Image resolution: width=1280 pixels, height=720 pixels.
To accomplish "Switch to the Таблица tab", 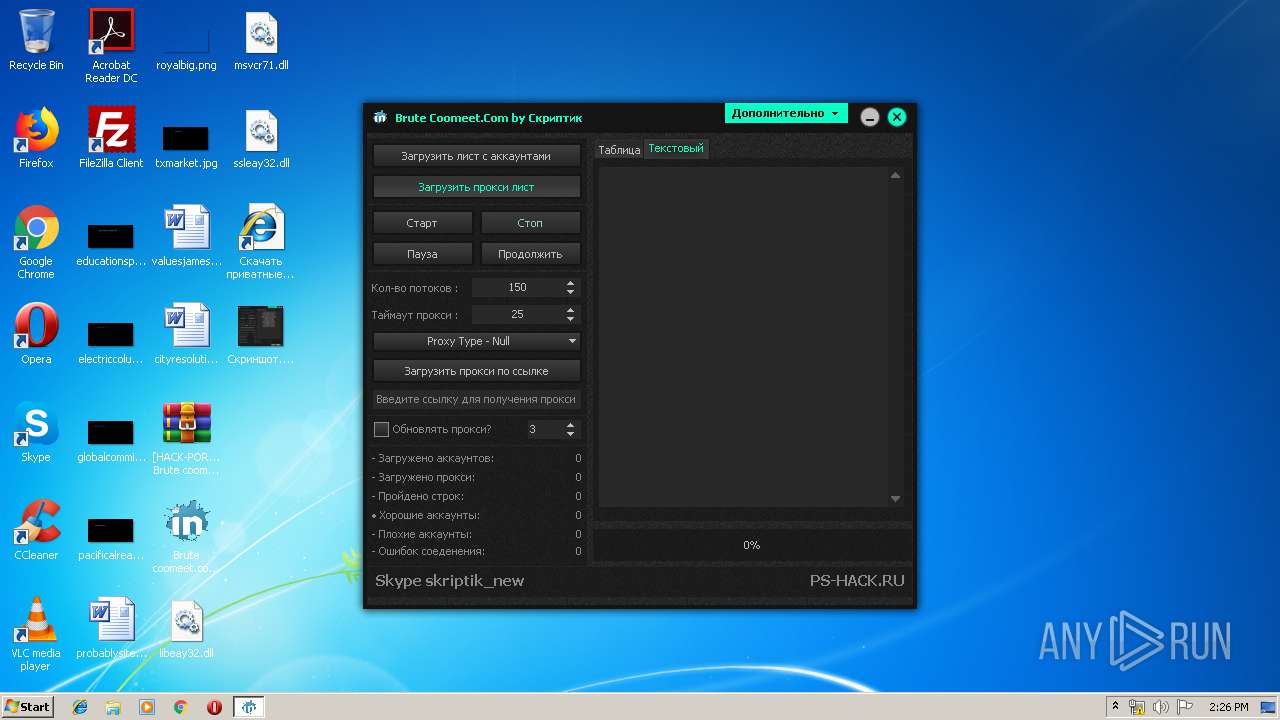I will tap(619, 150).
